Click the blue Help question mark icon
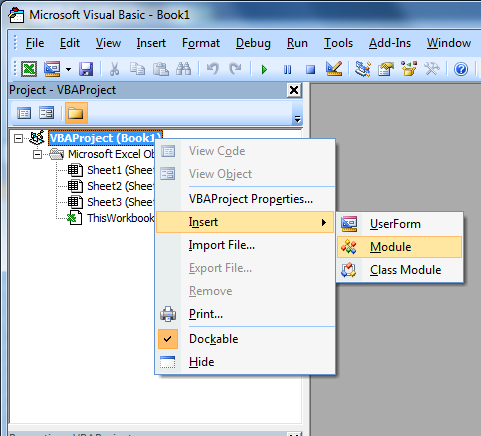The height and width of the screenshot is (436, 481). click(461, 69)
